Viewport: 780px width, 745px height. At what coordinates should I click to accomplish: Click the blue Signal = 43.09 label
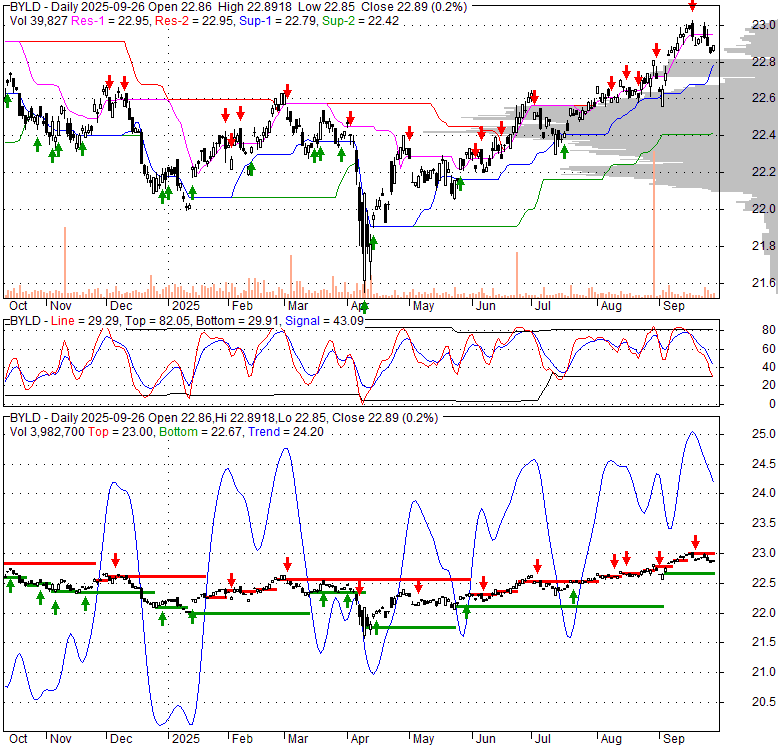[324, 321]
